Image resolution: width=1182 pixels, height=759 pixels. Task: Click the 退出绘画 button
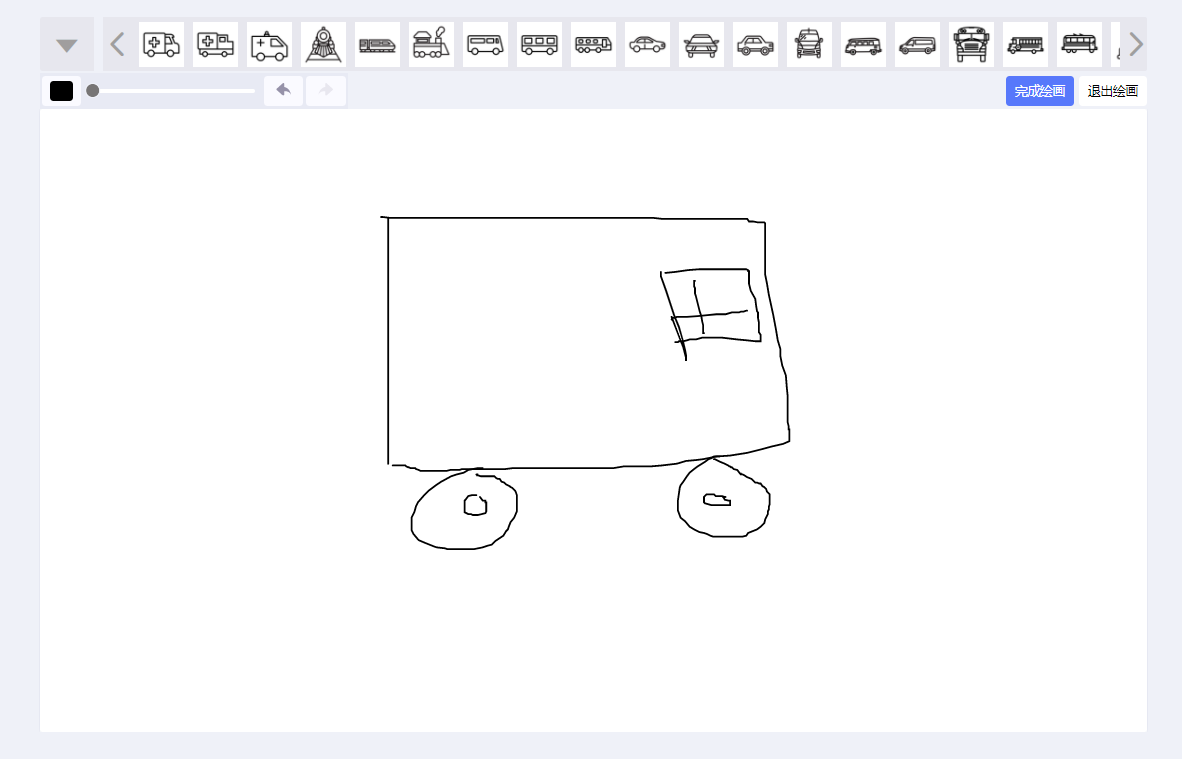(x=1112, y=91)
